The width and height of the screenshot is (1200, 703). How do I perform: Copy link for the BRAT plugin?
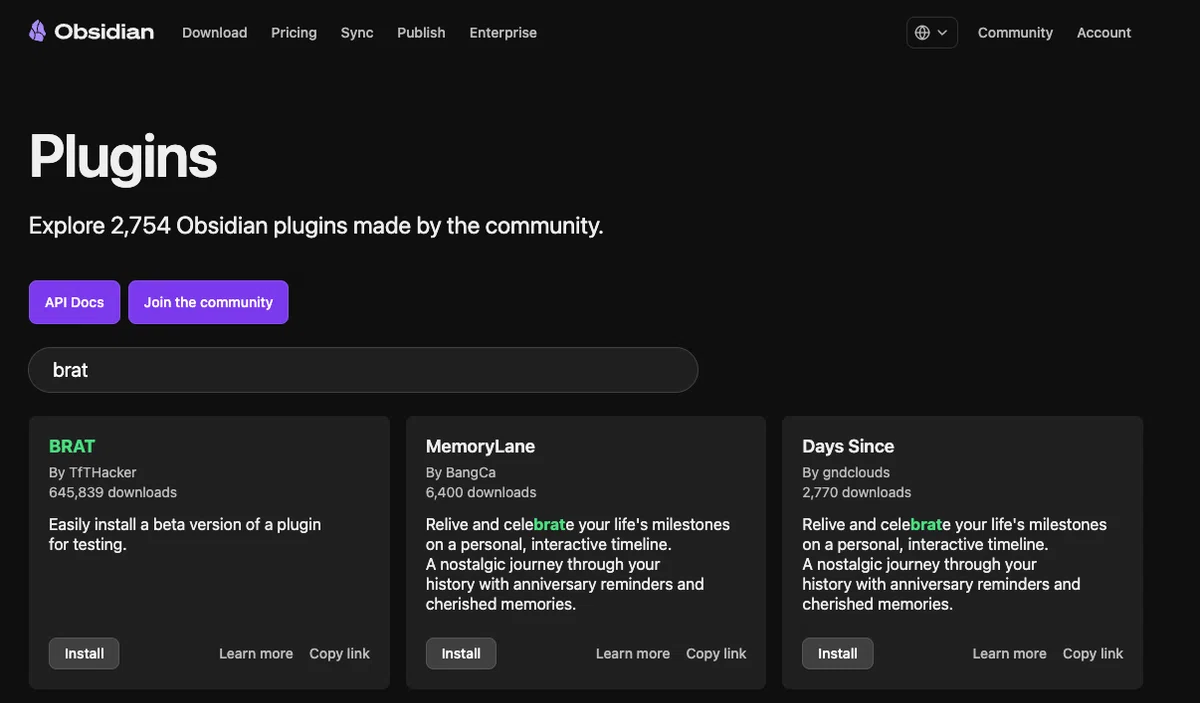pos(339,653)
